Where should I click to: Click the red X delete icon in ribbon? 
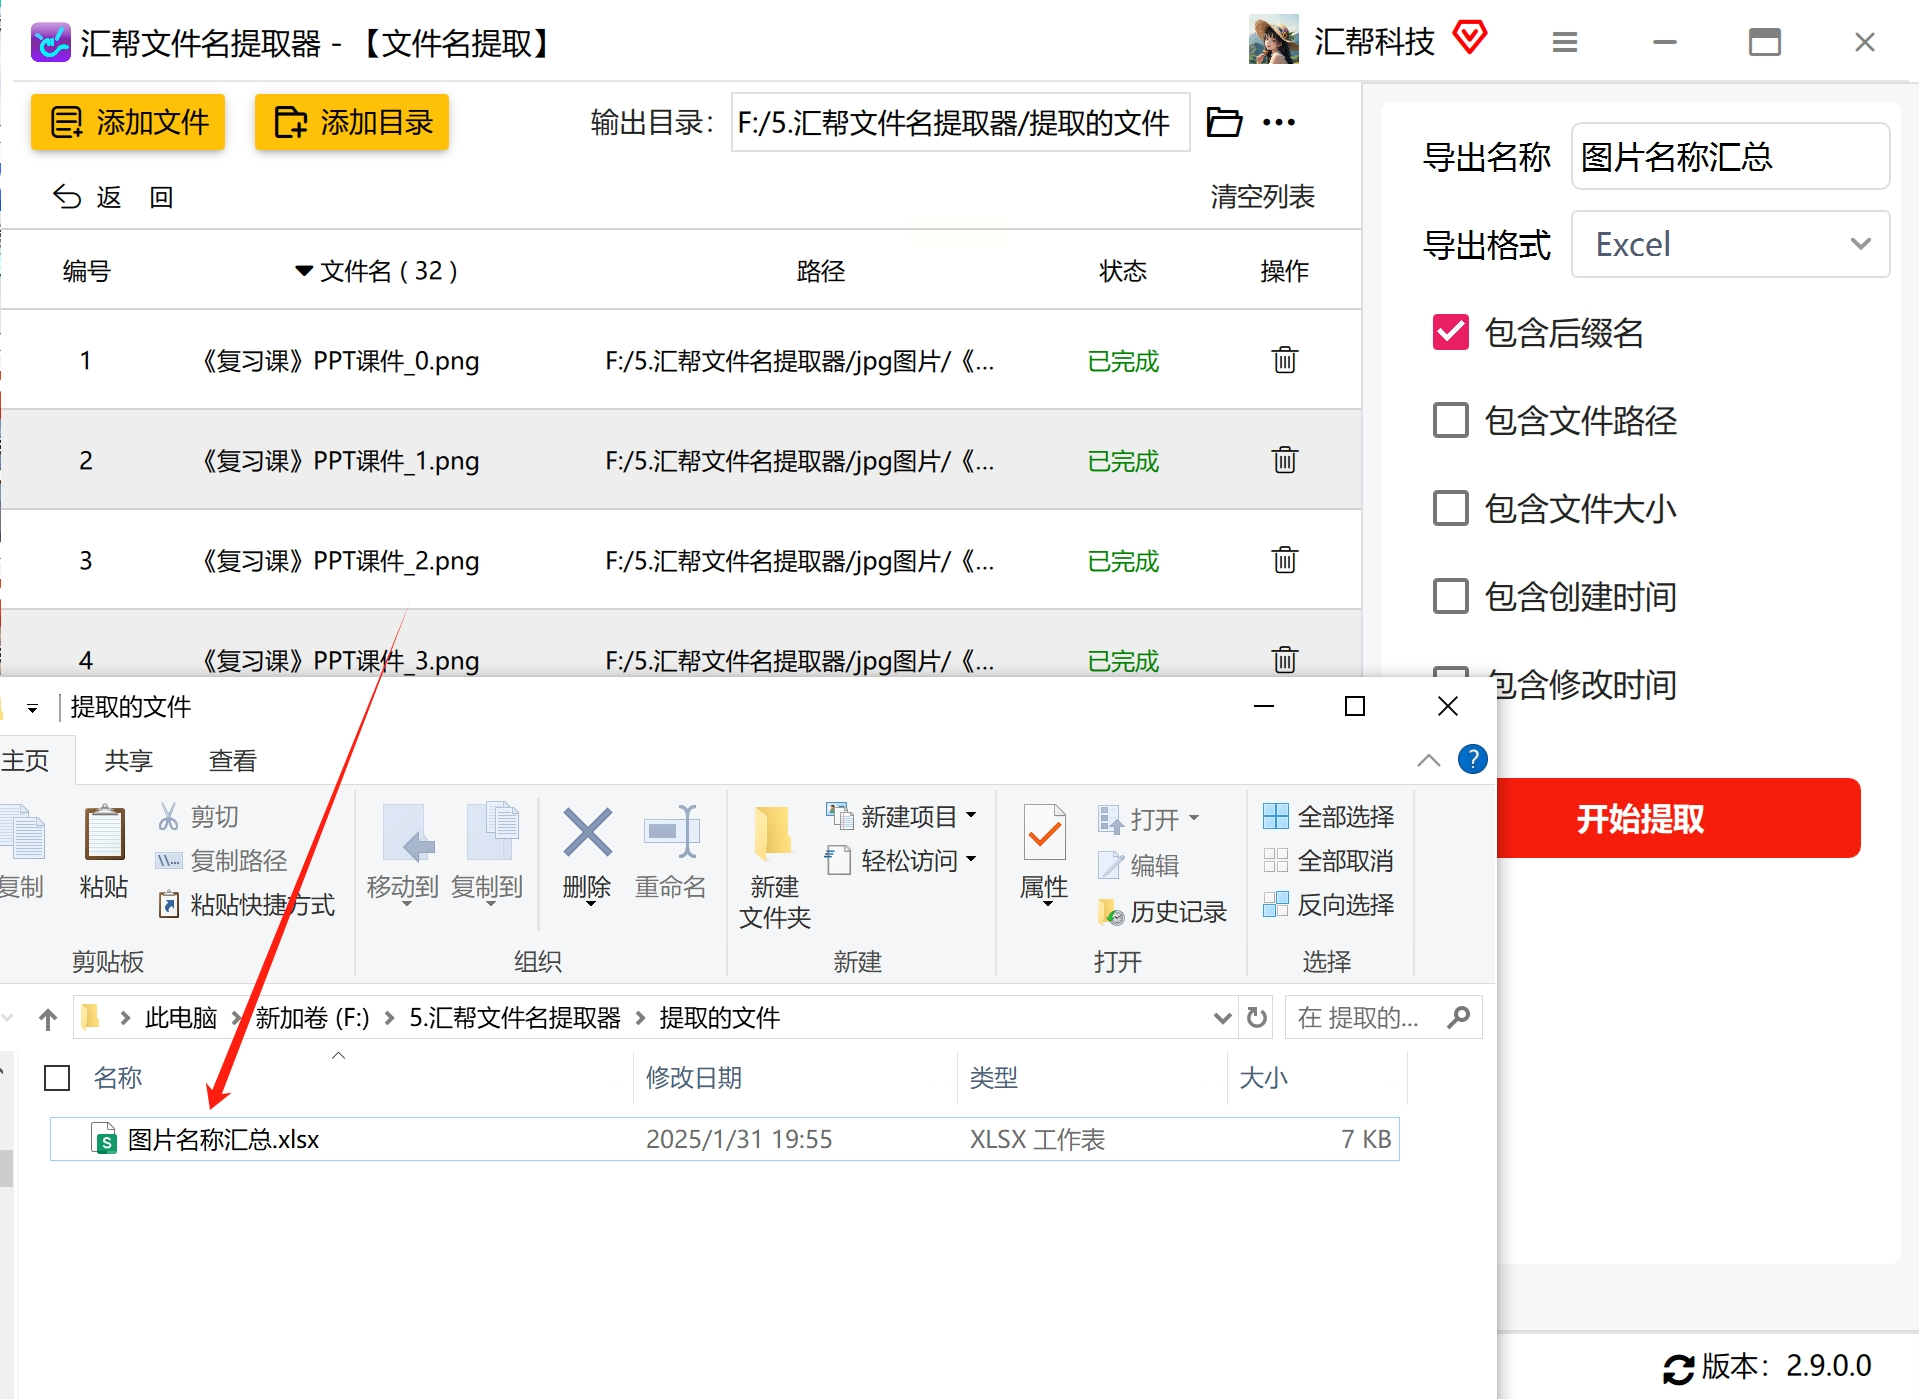tap(587, 833)
